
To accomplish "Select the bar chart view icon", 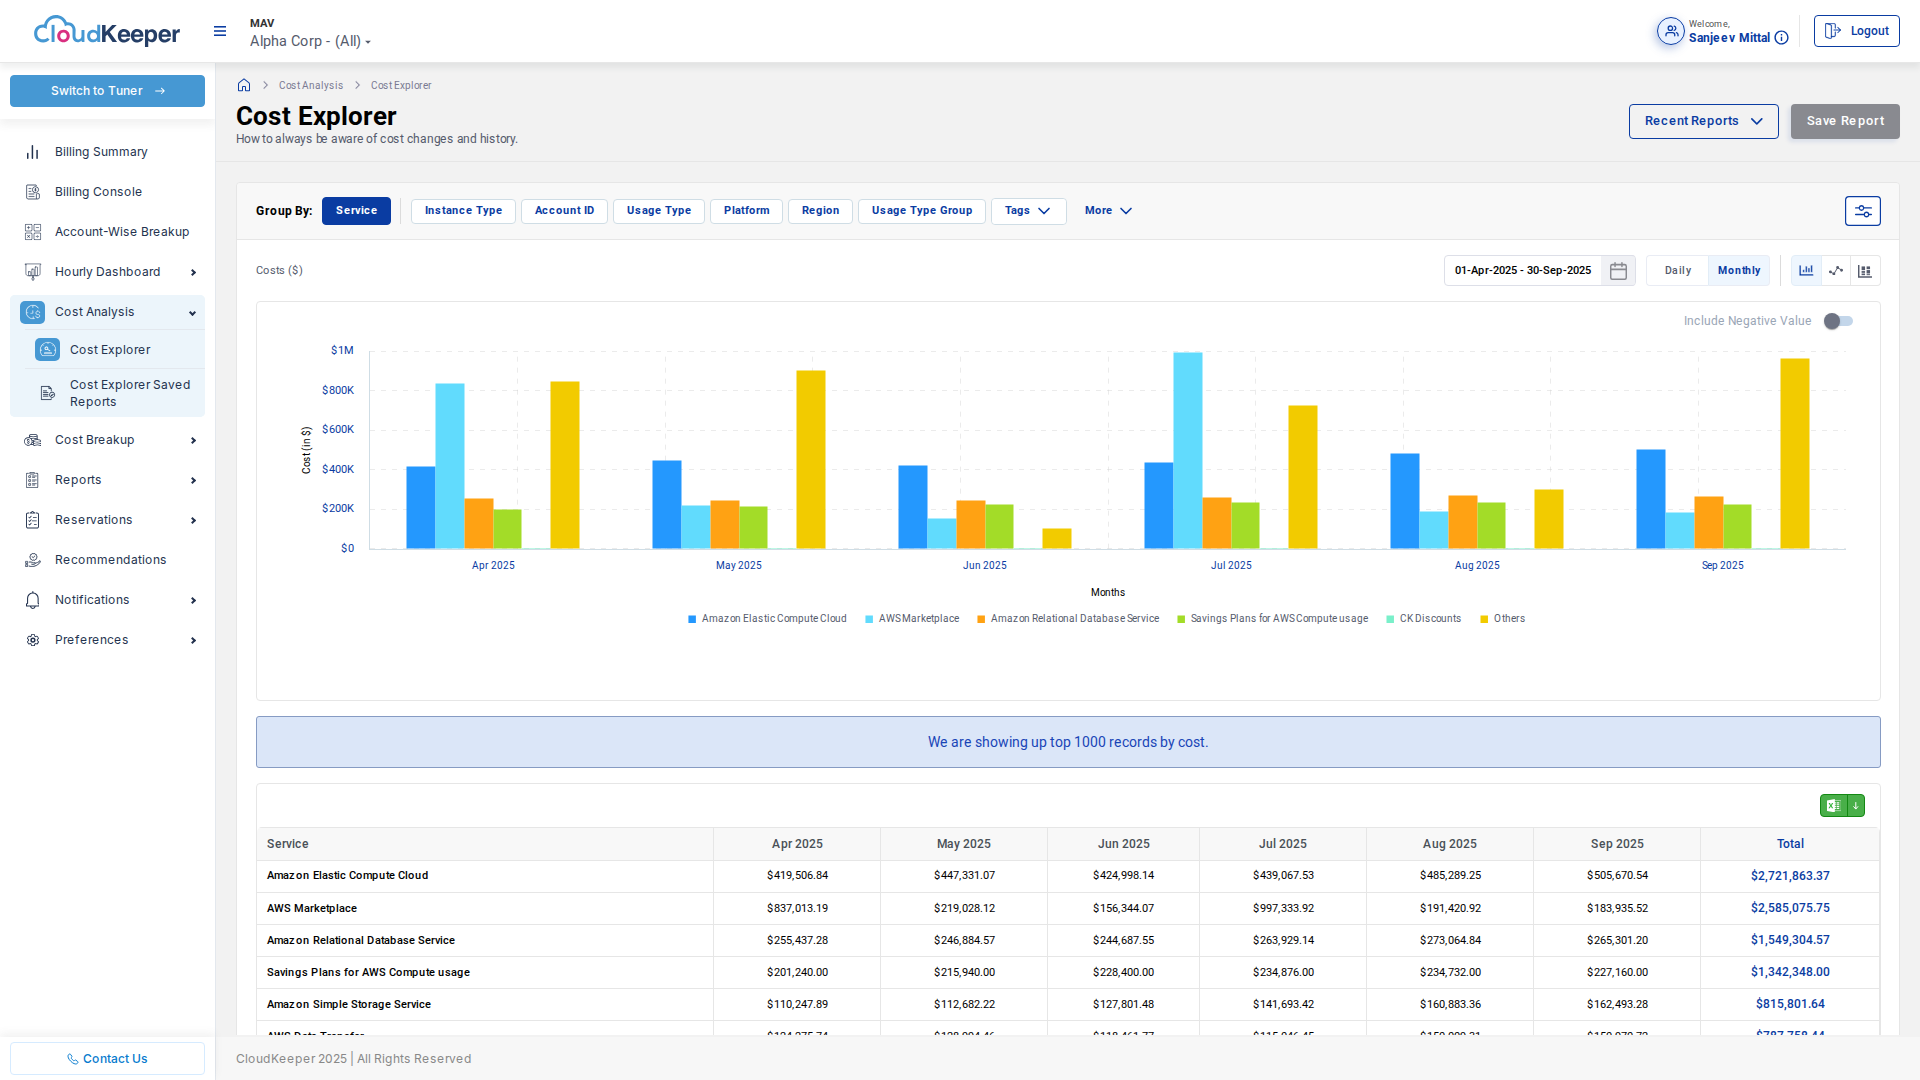I will coord(1806,271).
